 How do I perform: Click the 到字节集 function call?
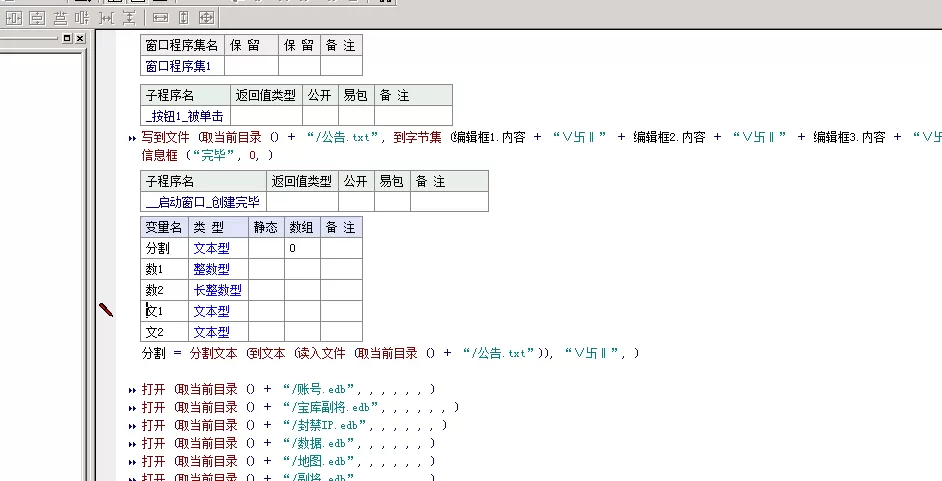click(418, 138)
